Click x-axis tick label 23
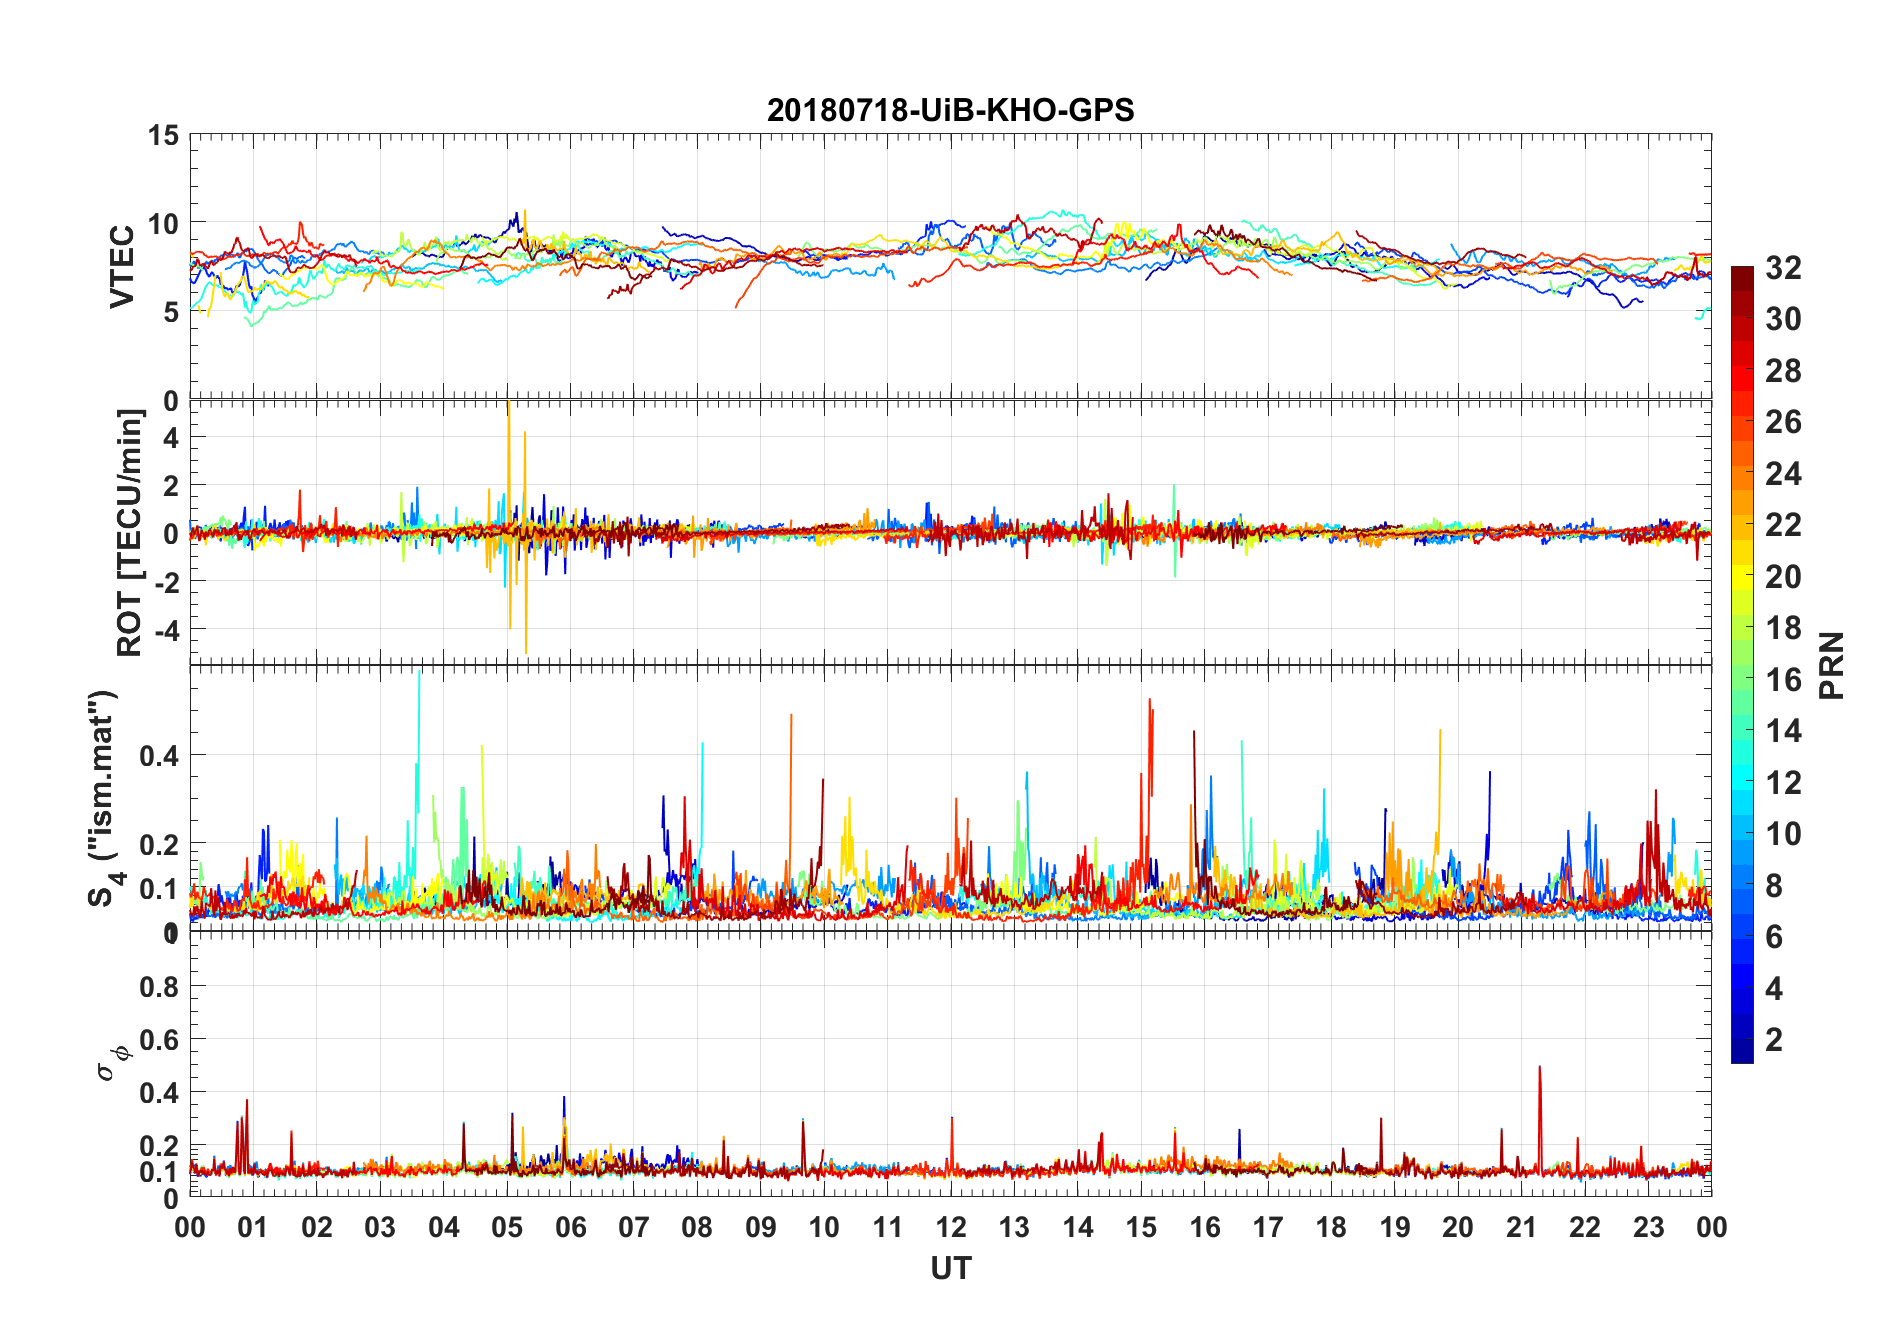This screenshot has height=1330, width=1902. coord(1648,1227)
